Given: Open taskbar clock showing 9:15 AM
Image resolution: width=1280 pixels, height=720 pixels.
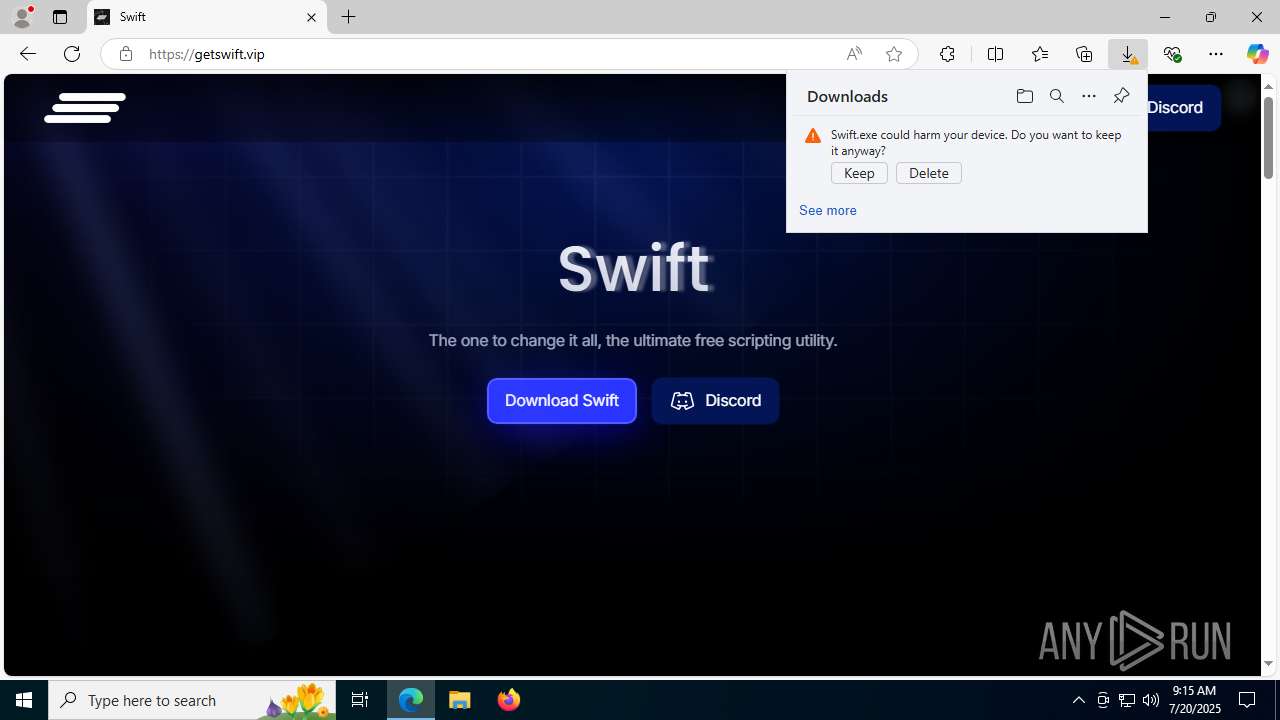Looking at the screenshot, I should pyautogui.click(x=1196, y=700).
